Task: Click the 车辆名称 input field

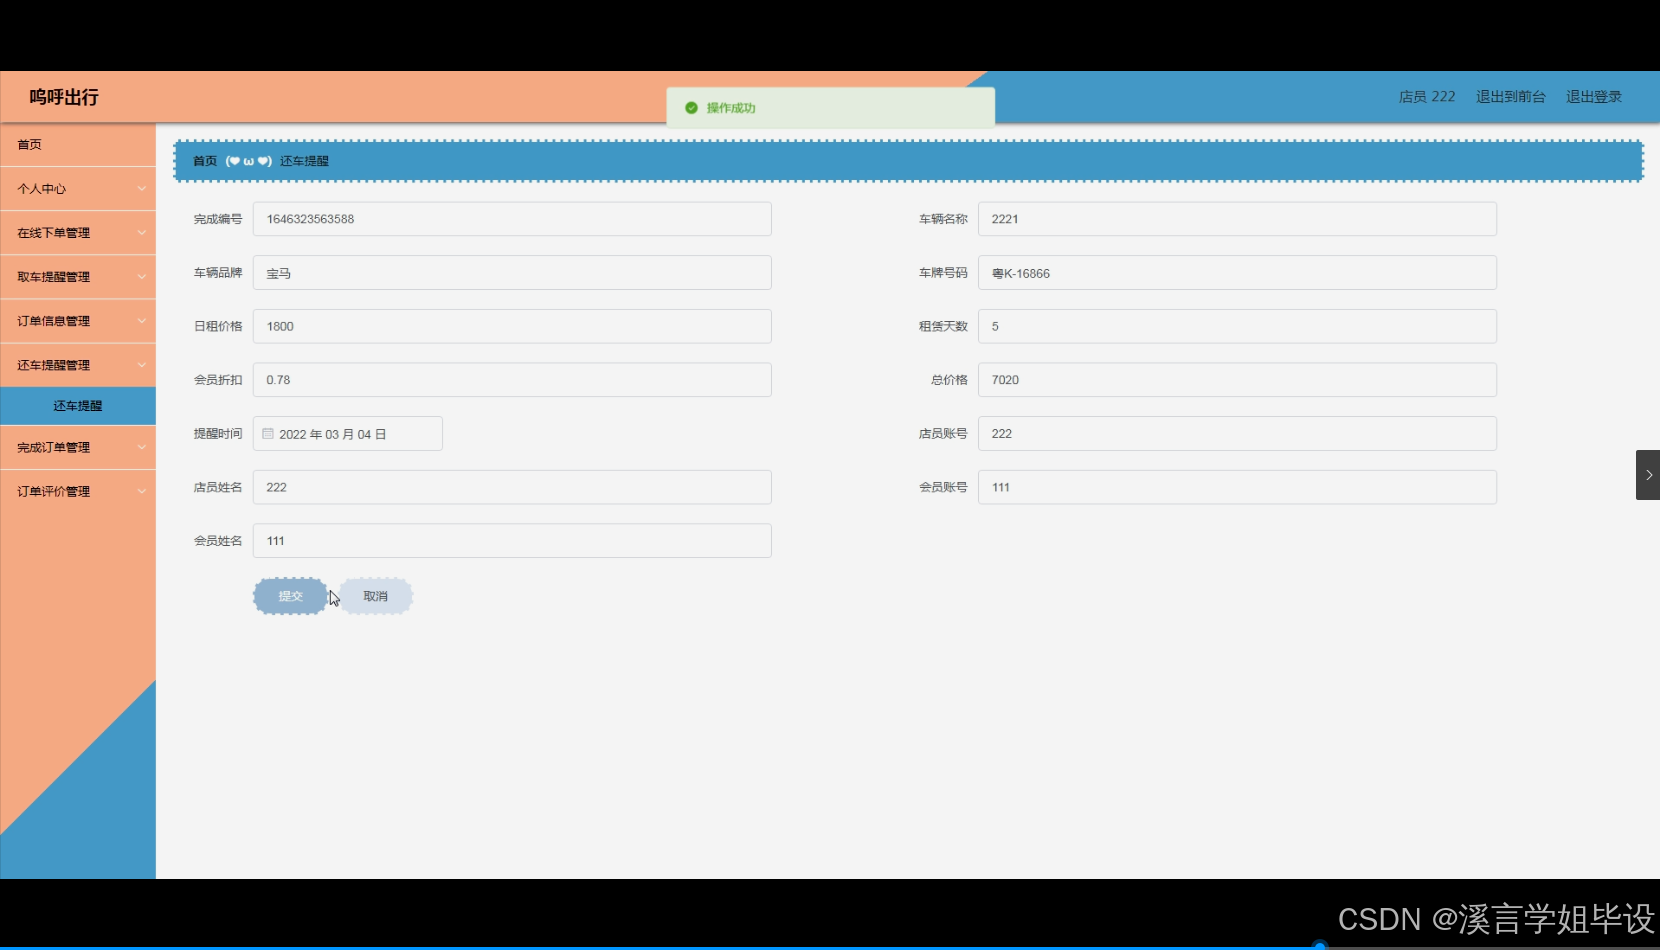Action: pos(1237,219)
